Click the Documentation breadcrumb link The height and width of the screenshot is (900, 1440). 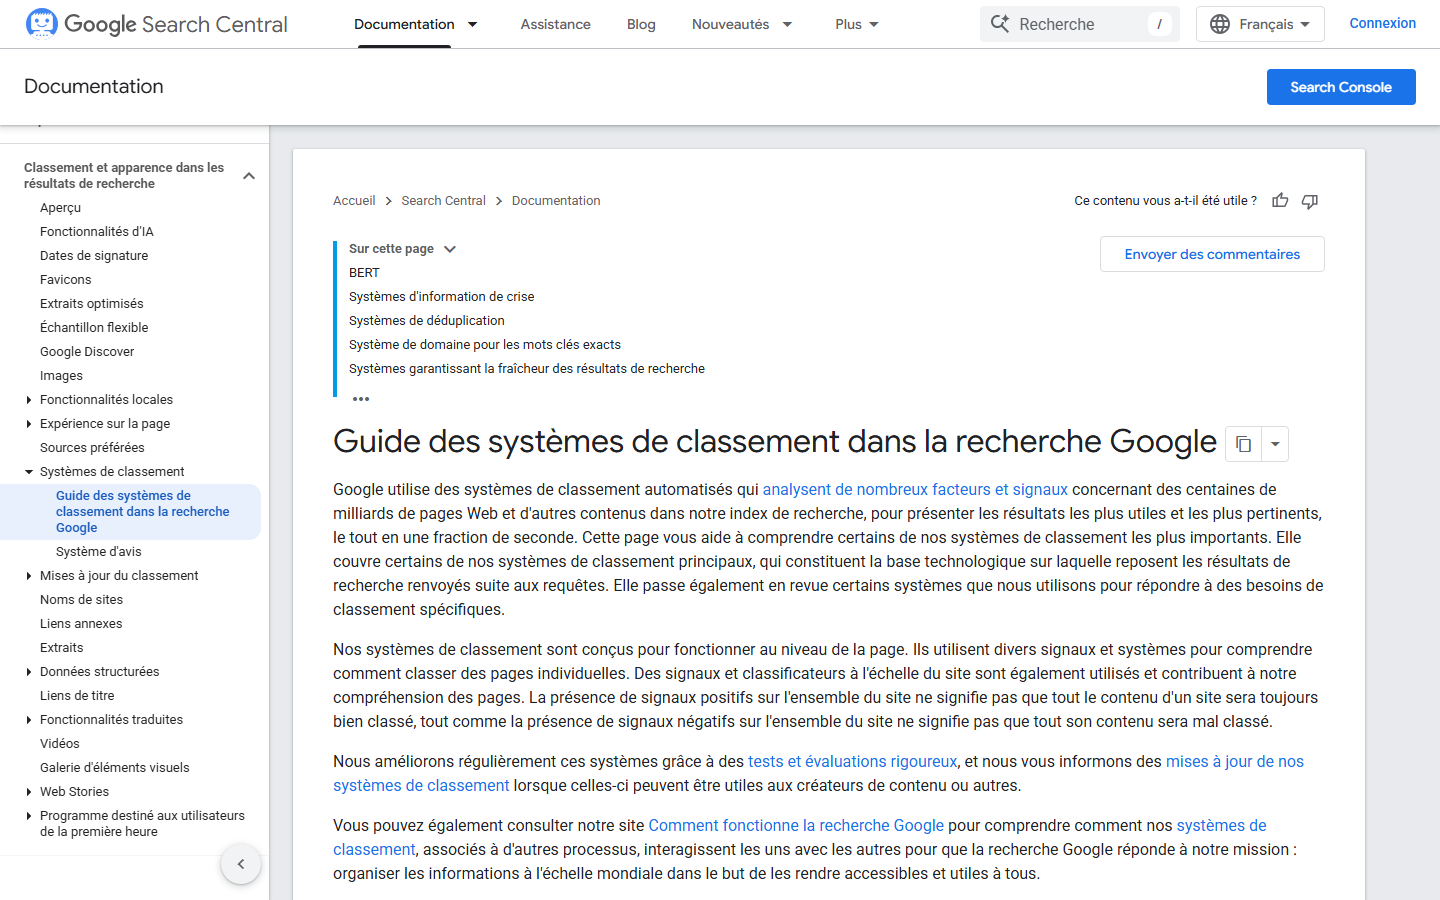click(556, 201)
